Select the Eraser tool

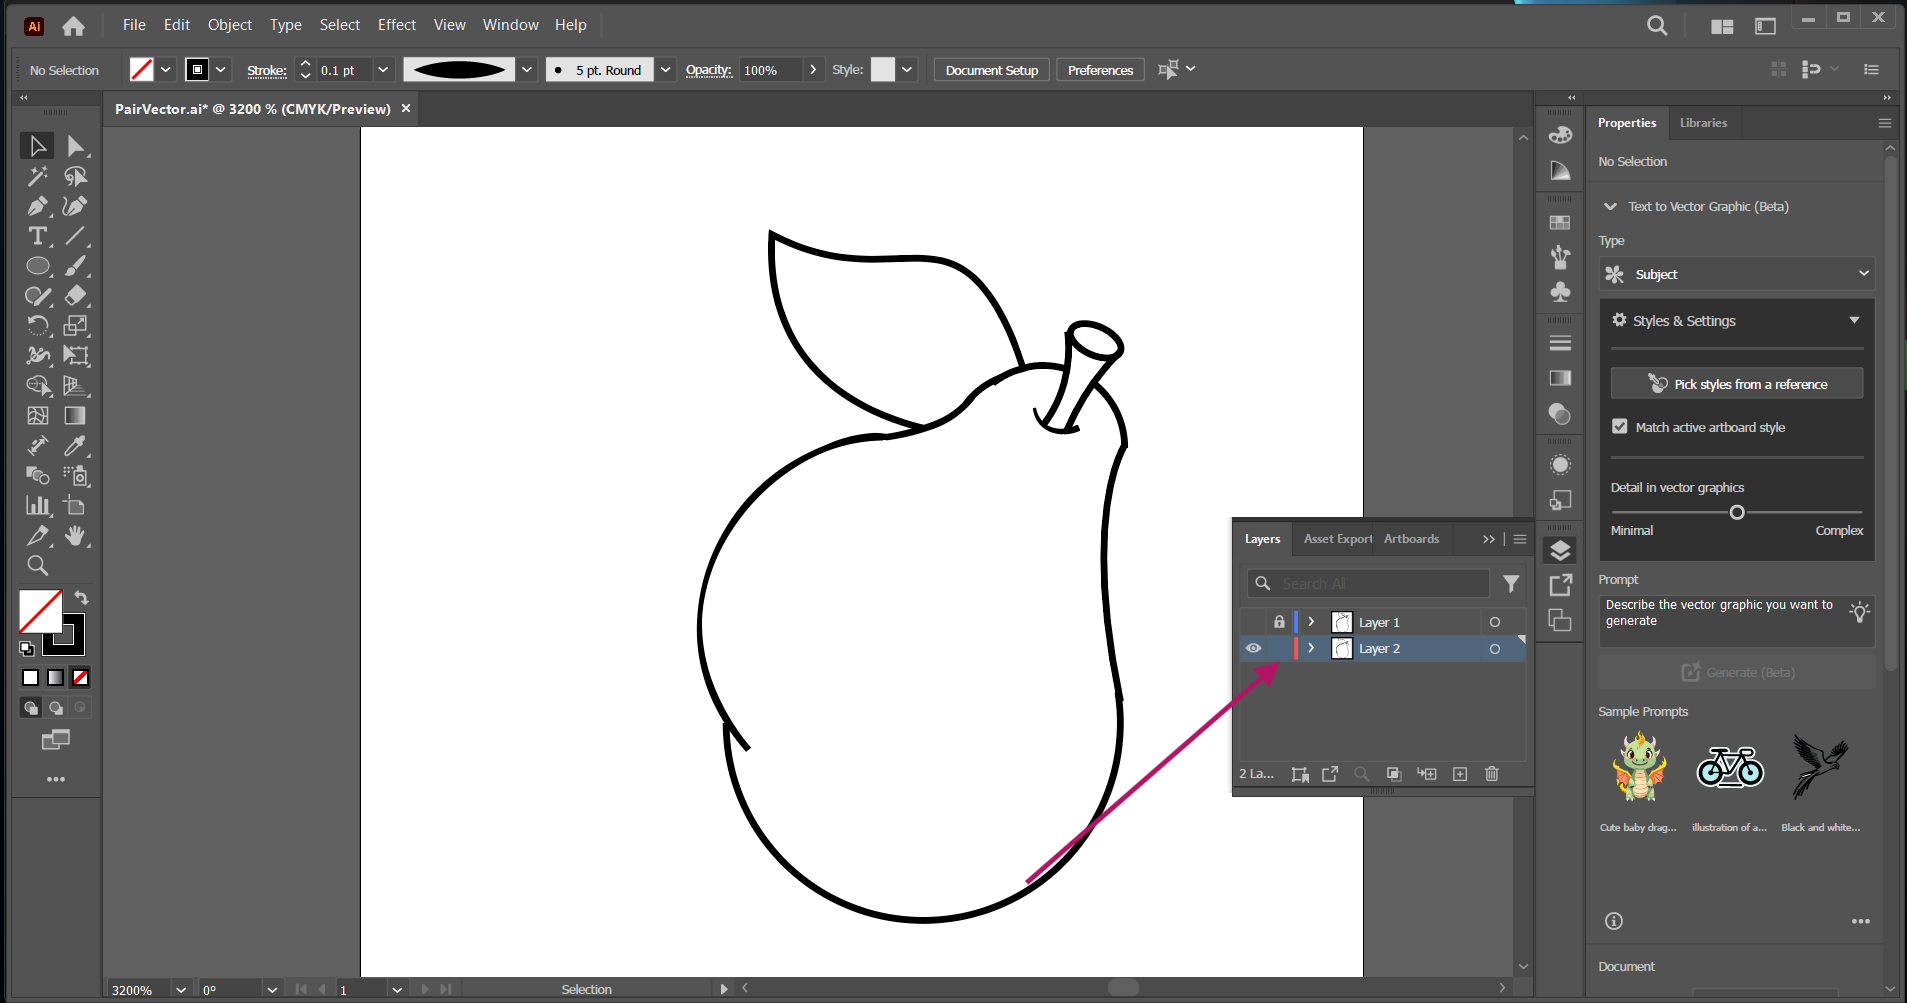point(75,296)
